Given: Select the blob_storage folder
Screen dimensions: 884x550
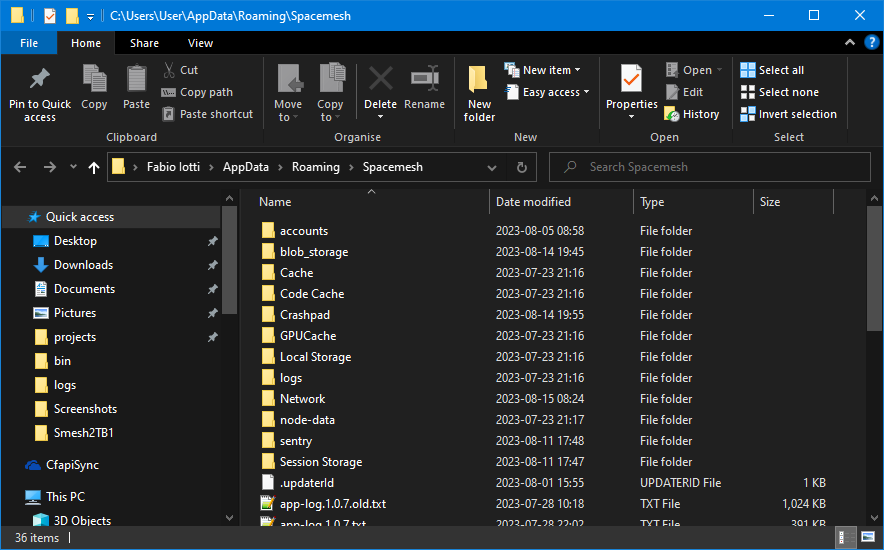Looking at the screenshot, I should pyautogui.click(x=314, y=252).
